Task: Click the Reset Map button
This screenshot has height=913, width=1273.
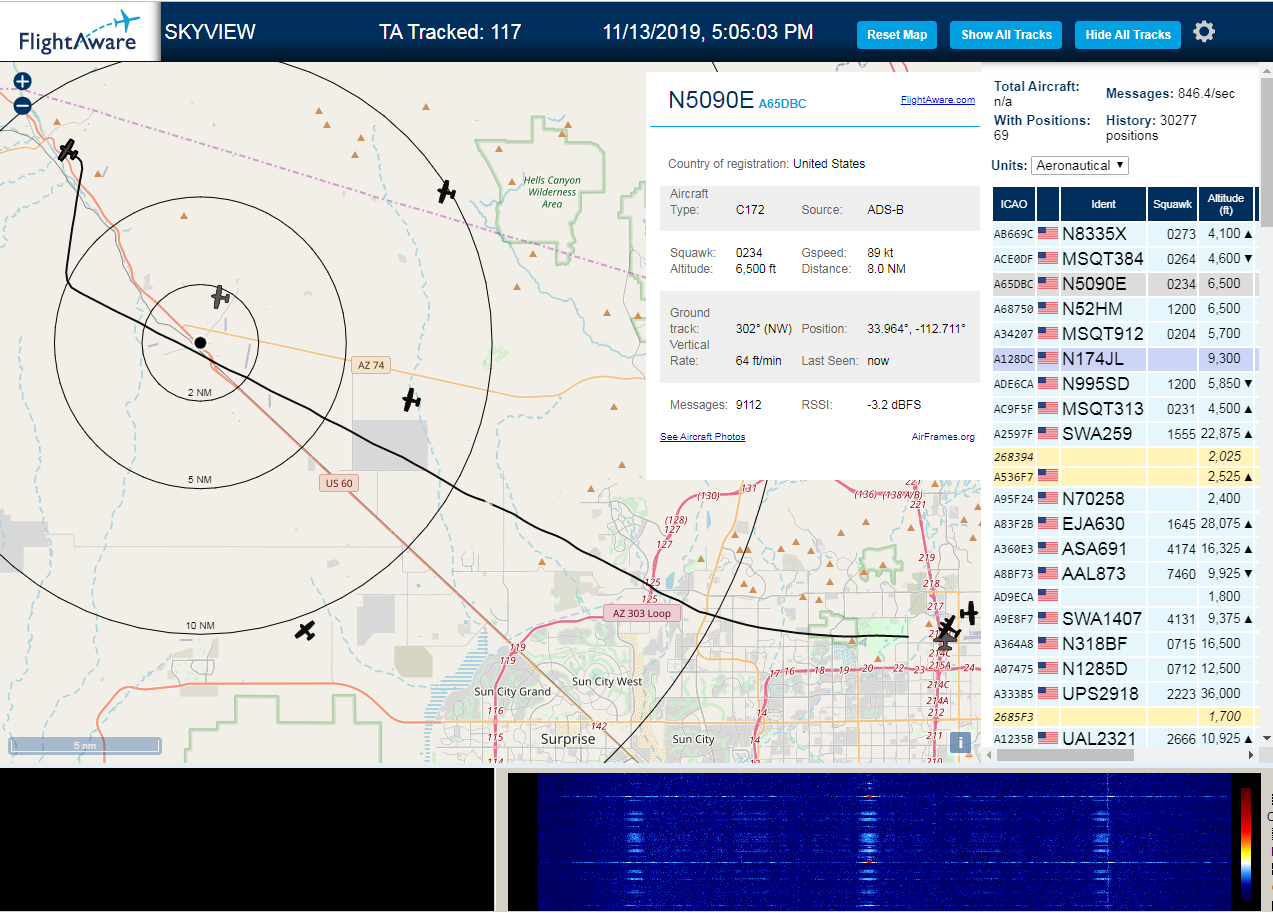Action: [897, 34]
